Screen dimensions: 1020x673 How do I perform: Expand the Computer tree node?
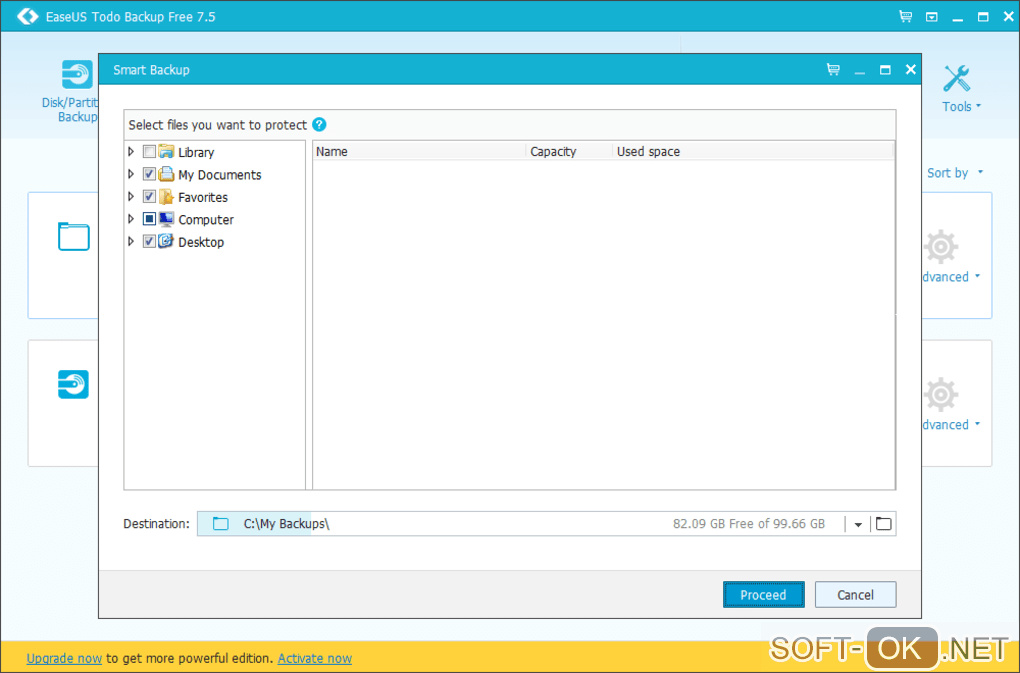131,219
